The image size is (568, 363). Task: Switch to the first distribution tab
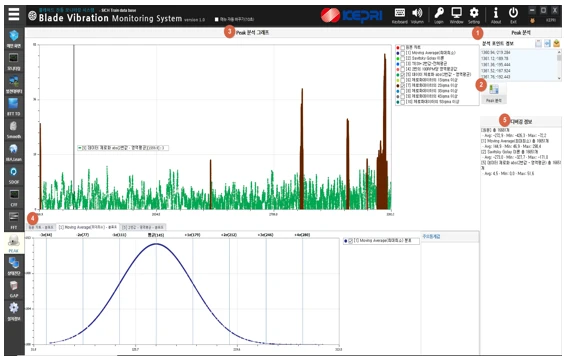(x=41, y=227)
